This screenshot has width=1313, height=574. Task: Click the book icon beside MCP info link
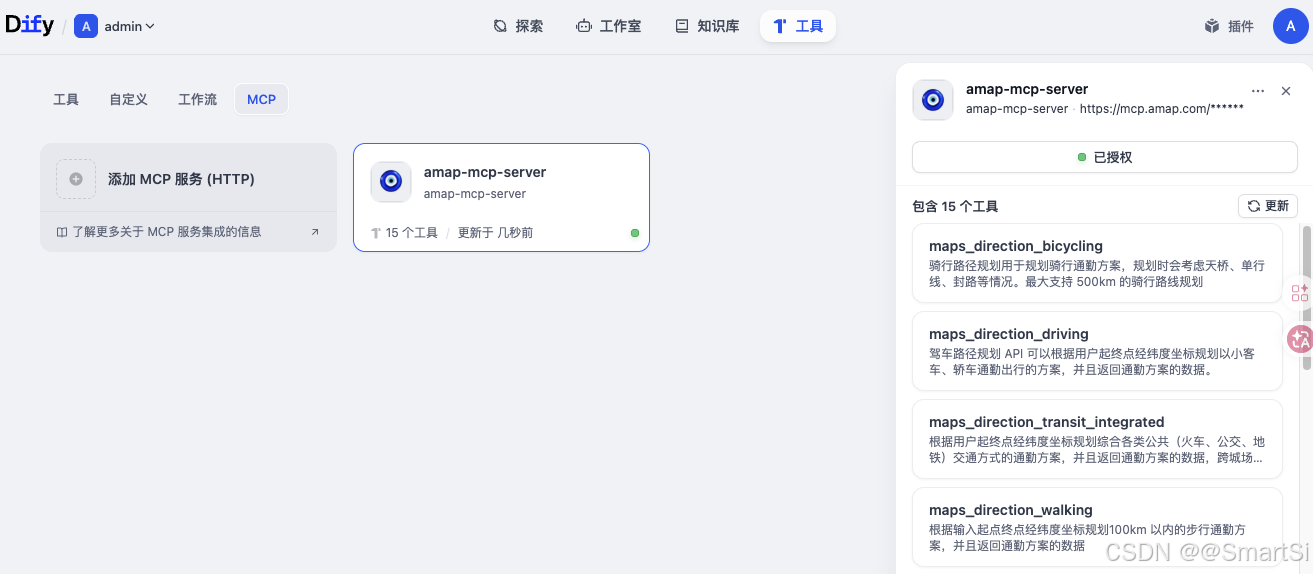point(62,232)
